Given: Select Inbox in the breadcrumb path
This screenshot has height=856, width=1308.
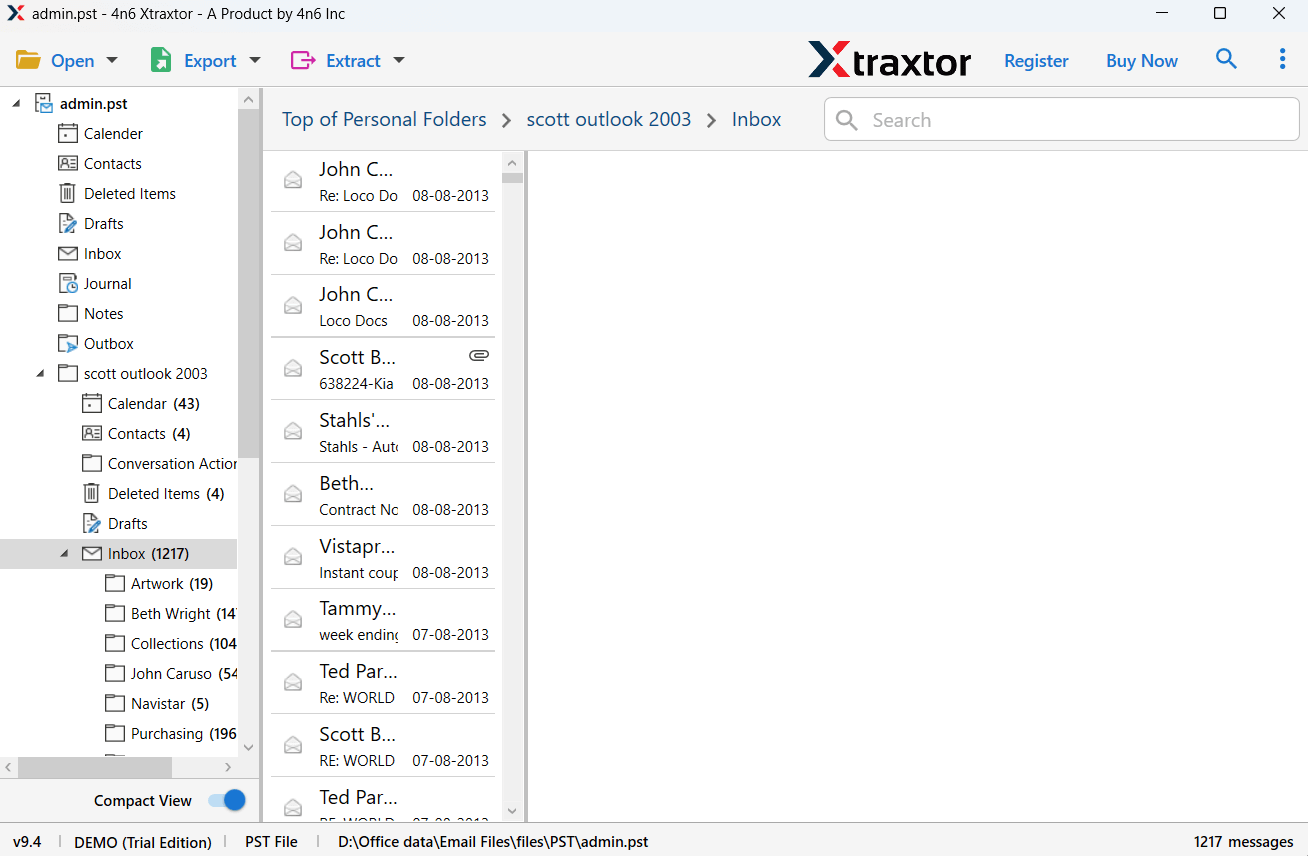Looking at the screenshot, I should (756, 119).
